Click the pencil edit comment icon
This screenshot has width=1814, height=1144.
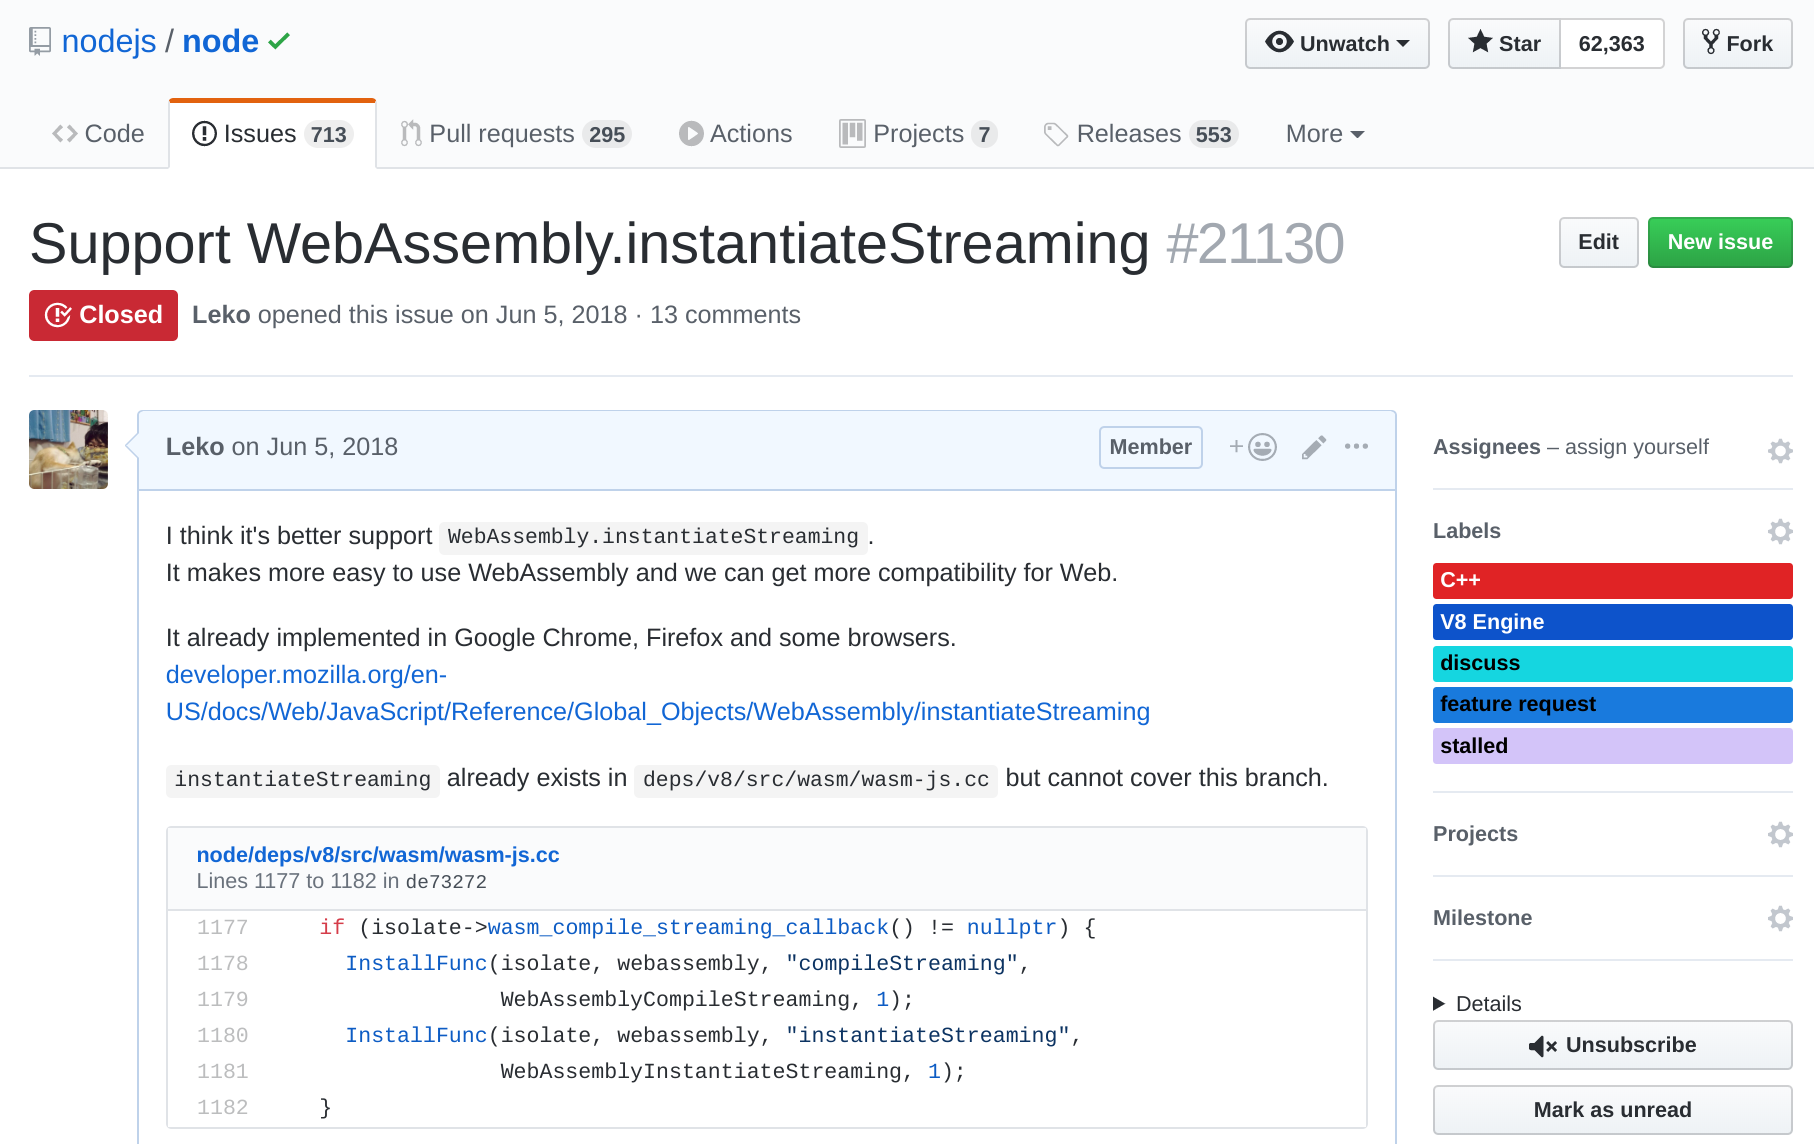[1314, 447]
